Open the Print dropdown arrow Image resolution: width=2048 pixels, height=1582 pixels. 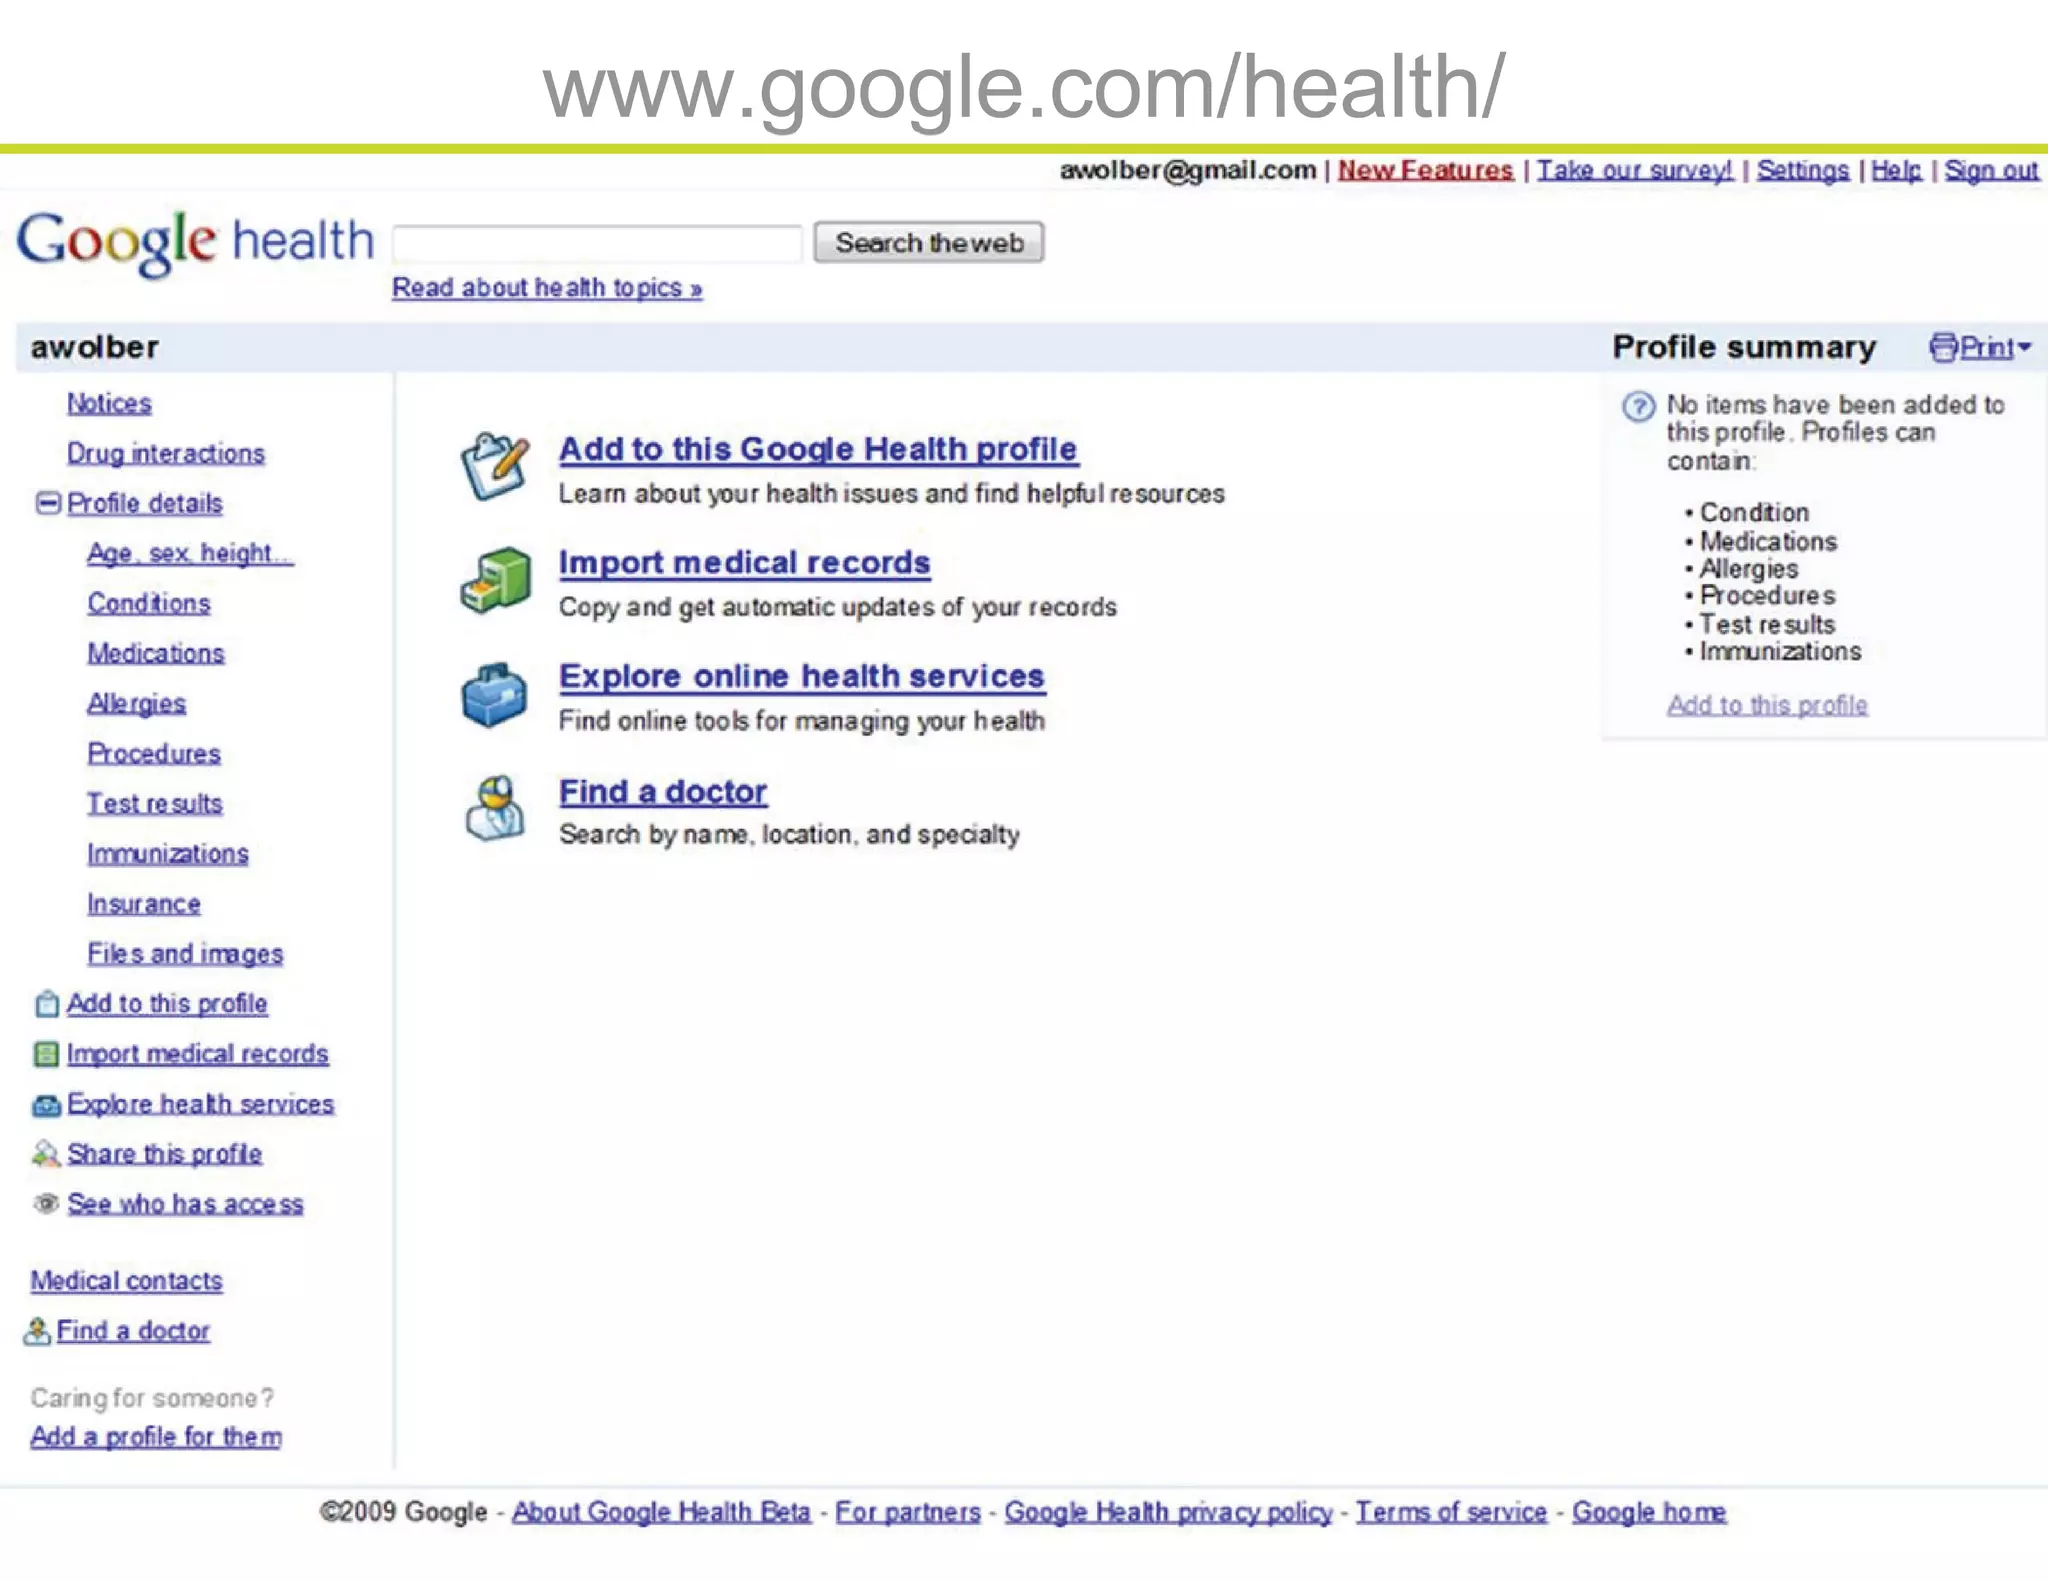coord(2025,347)
